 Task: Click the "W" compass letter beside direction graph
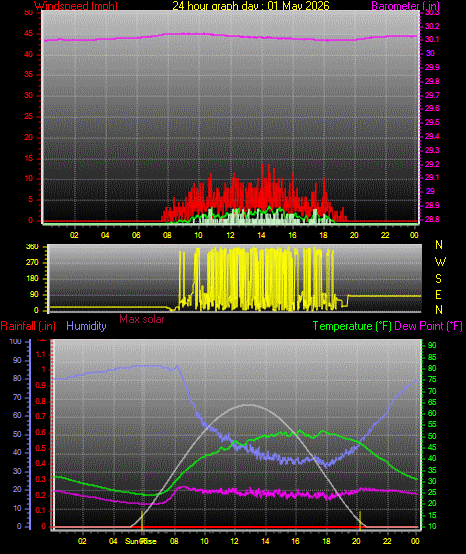(440, 262)
